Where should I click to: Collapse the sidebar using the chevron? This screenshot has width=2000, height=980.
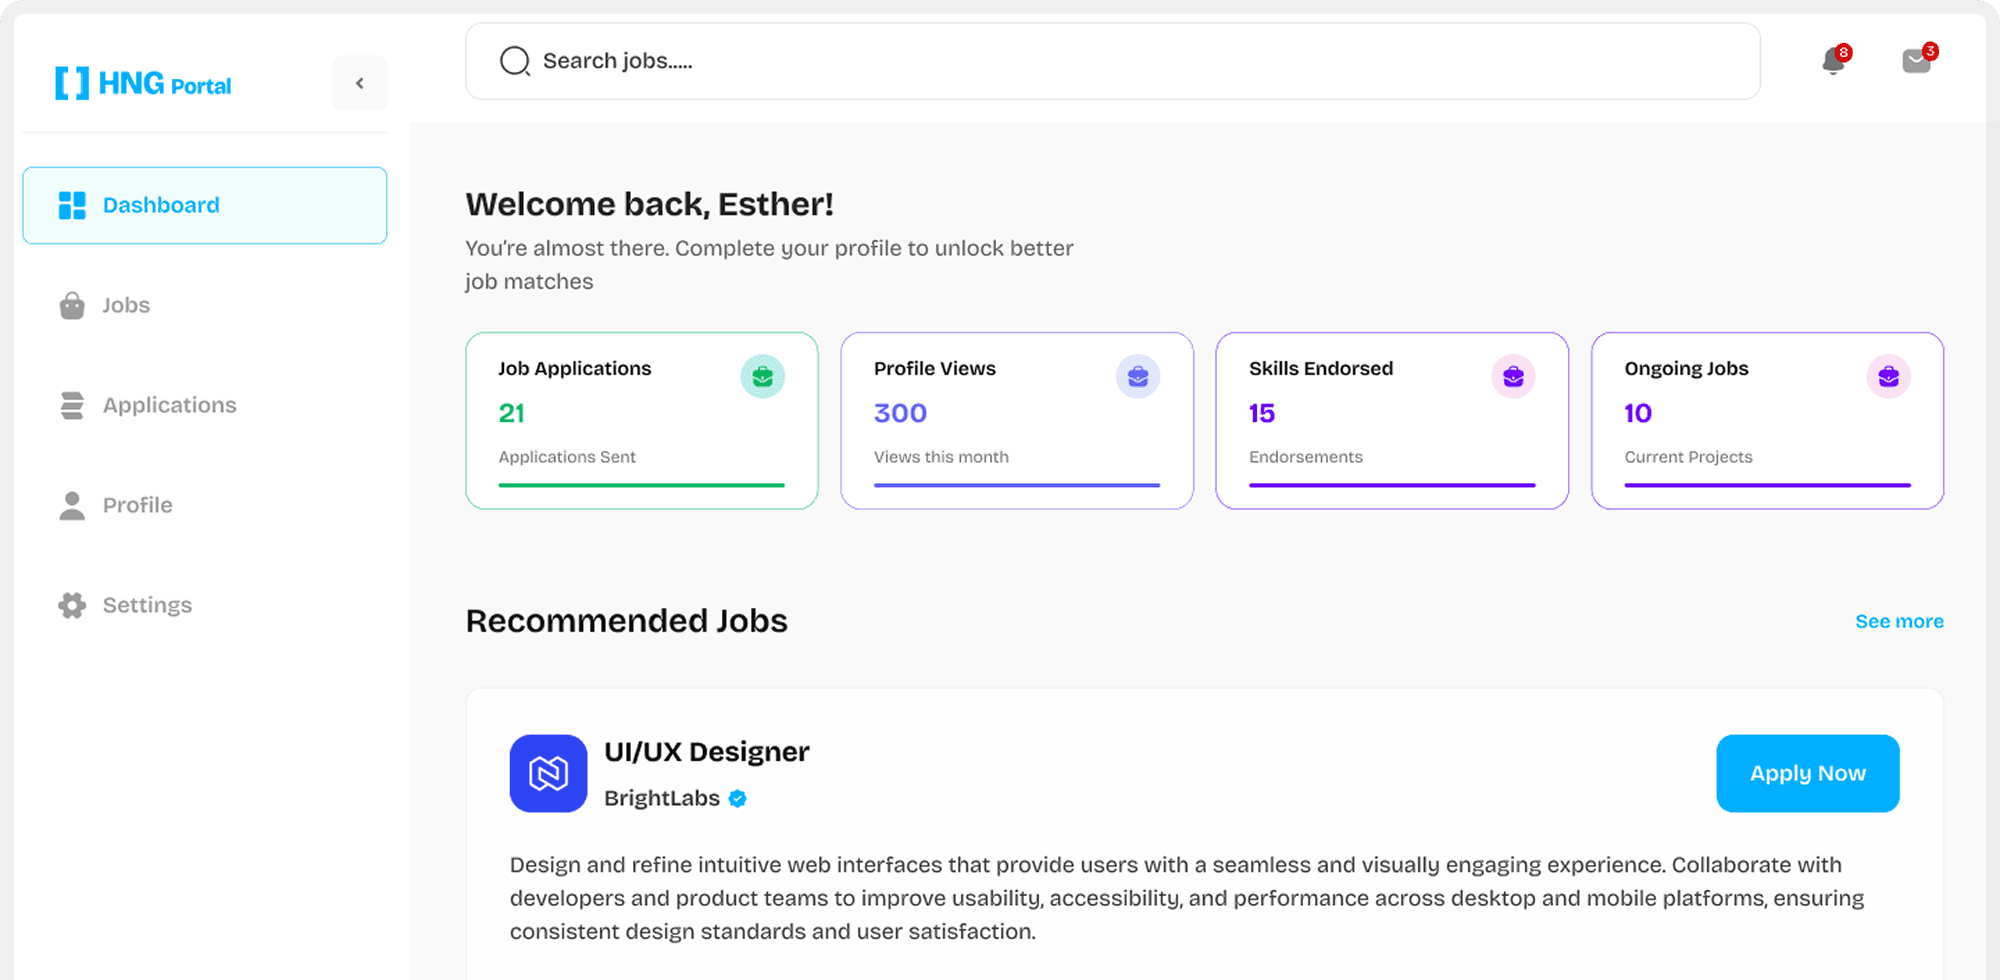tap(359, 83)
